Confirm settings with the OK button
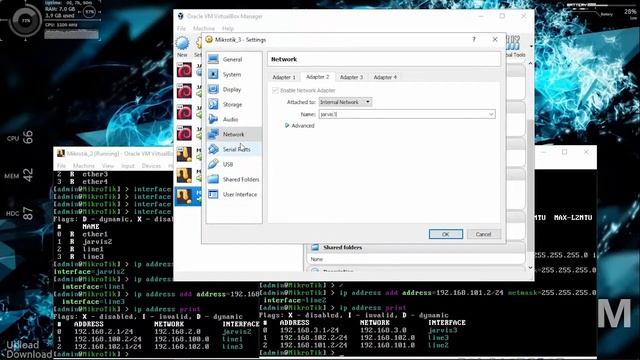The width and height of the screenshot is (640, 360). point(446,234)
